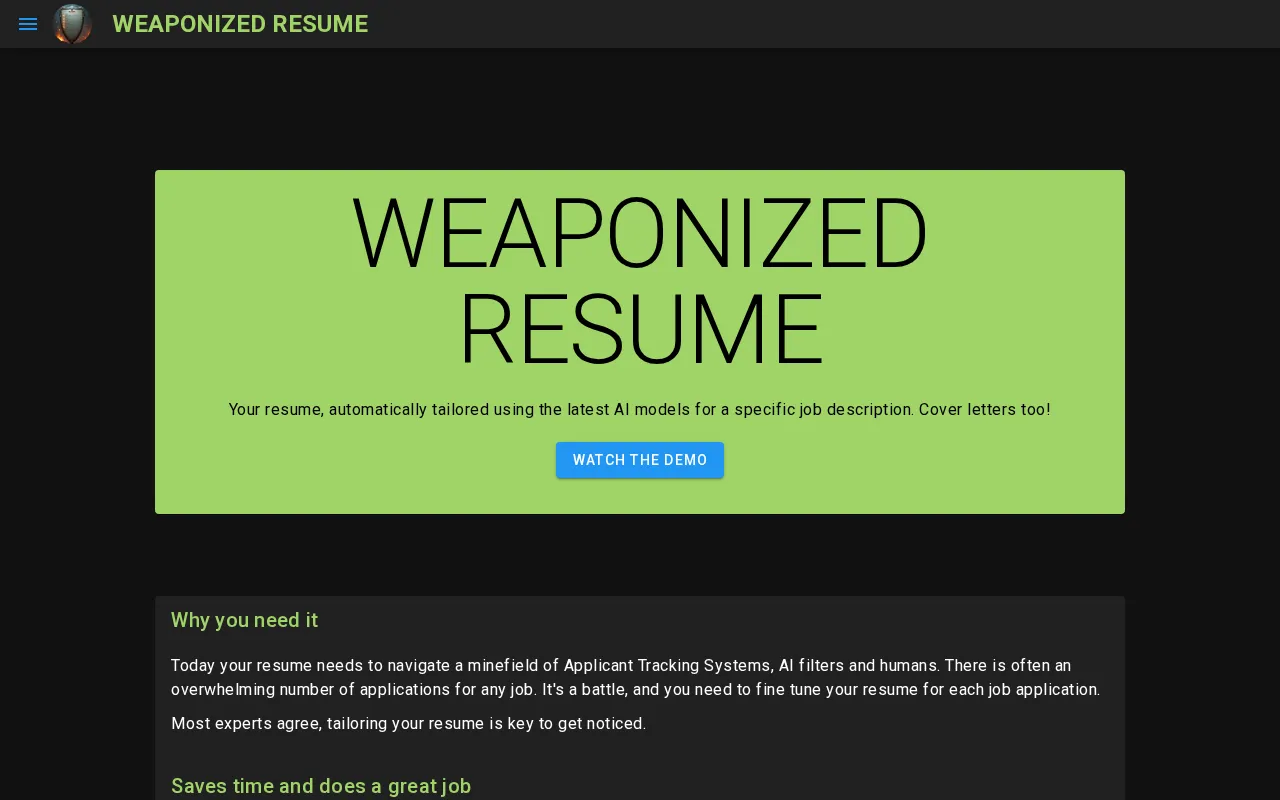Click the 'Most experts agree' sentence
This screenshot has height=800, width=1280.
pos(408,723)
